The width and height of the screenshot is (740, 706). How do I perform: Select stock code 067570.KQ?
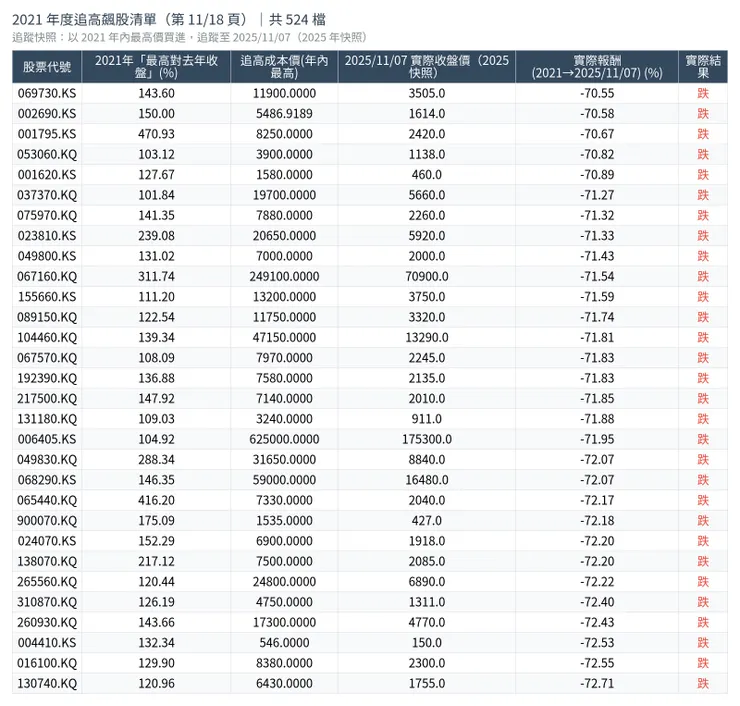tap(47, 358)
